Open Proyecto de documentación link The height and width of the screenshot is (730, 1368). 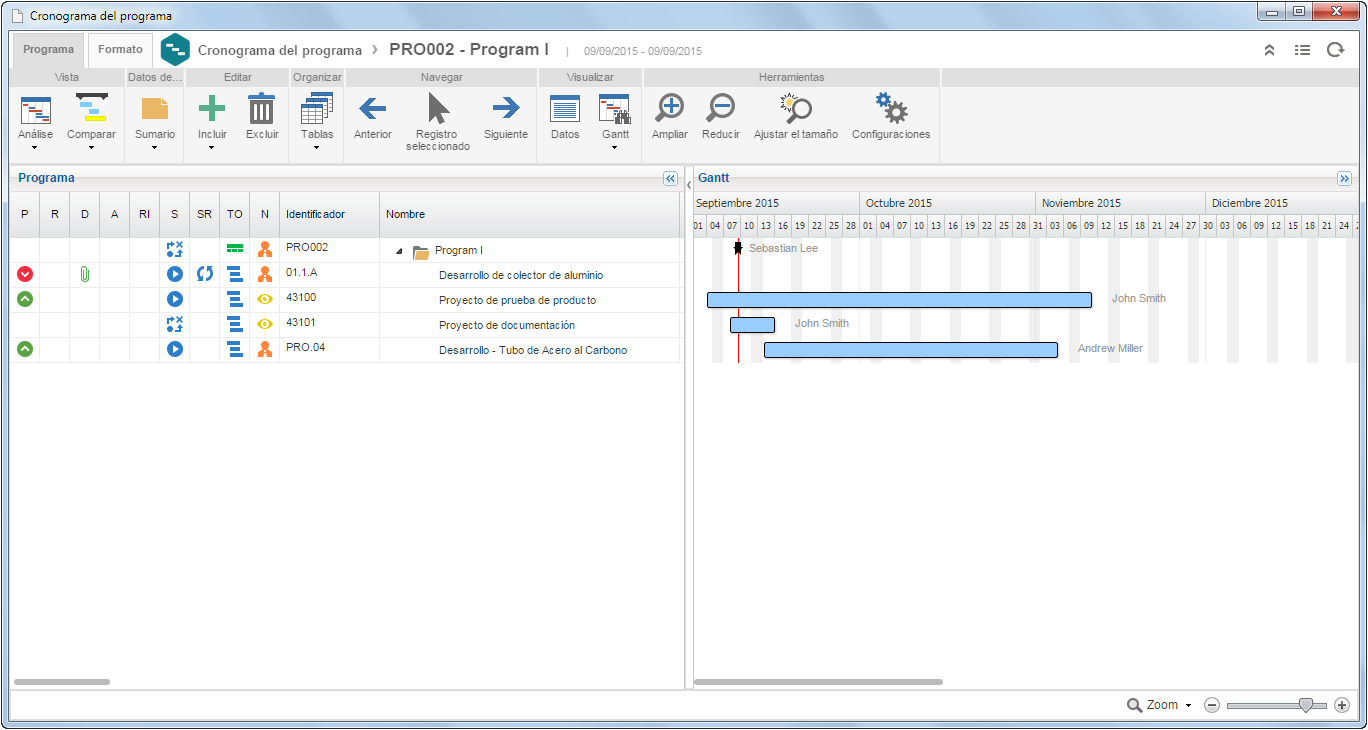[x=507, y=325]
